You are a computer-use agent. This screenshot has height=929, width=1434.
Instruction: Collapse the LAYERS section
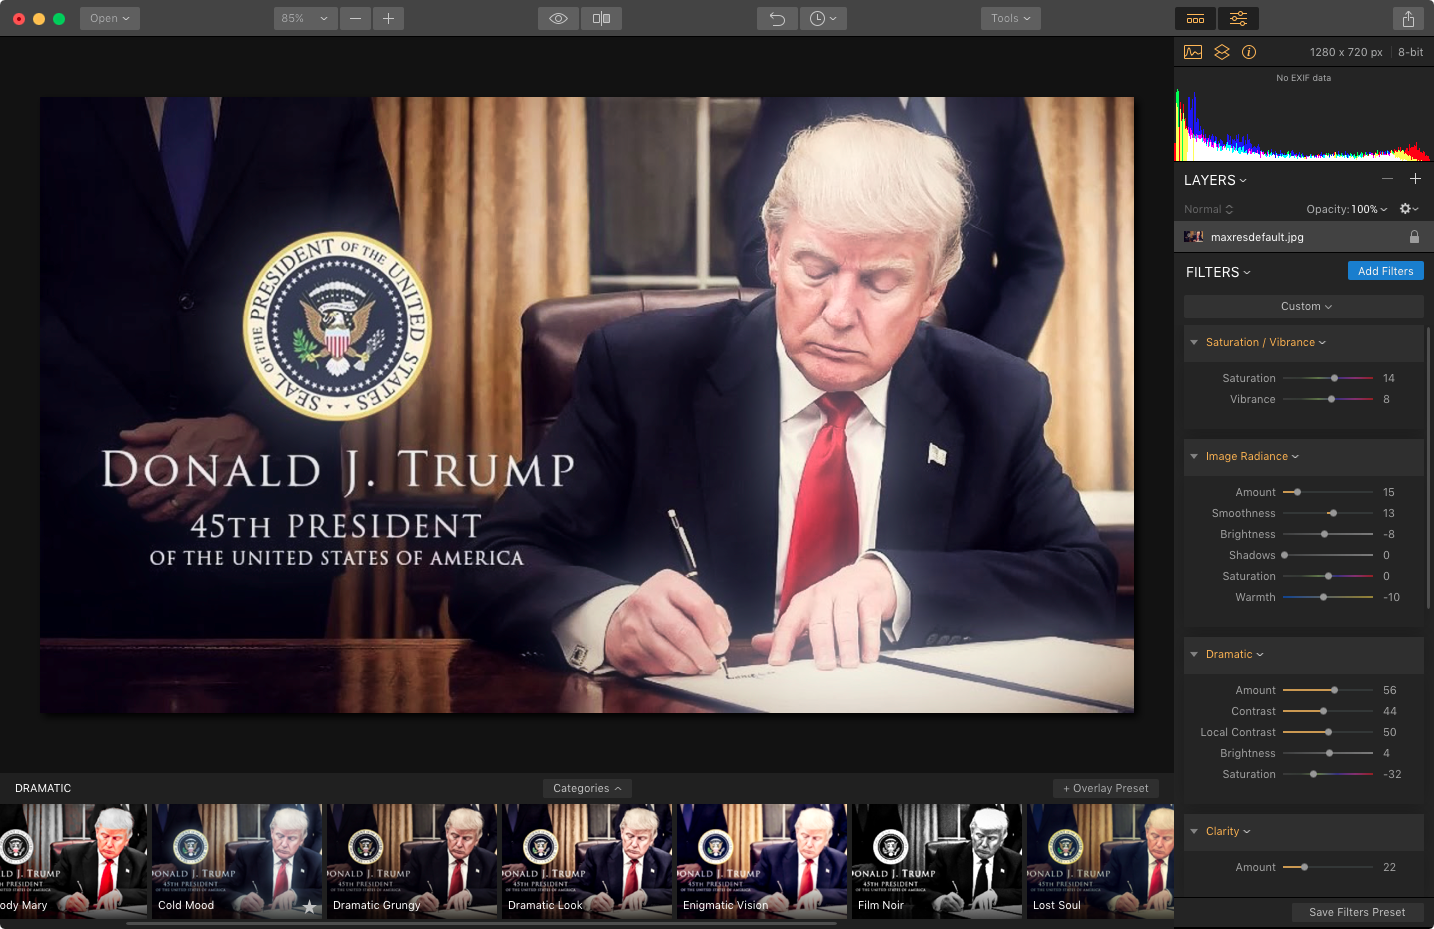[1215, 180]
